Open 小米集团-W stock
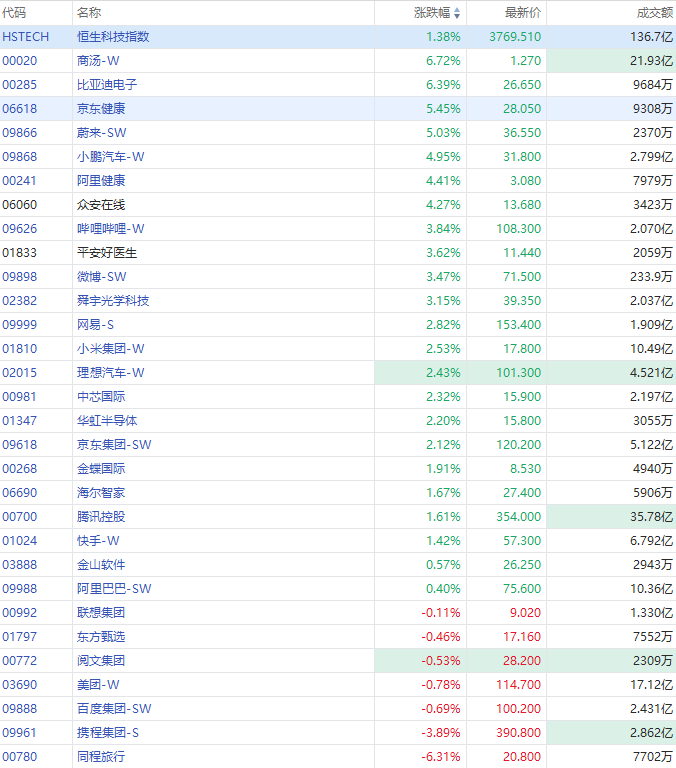The height and width of the screenshot is (768, 676). (111, 349)
